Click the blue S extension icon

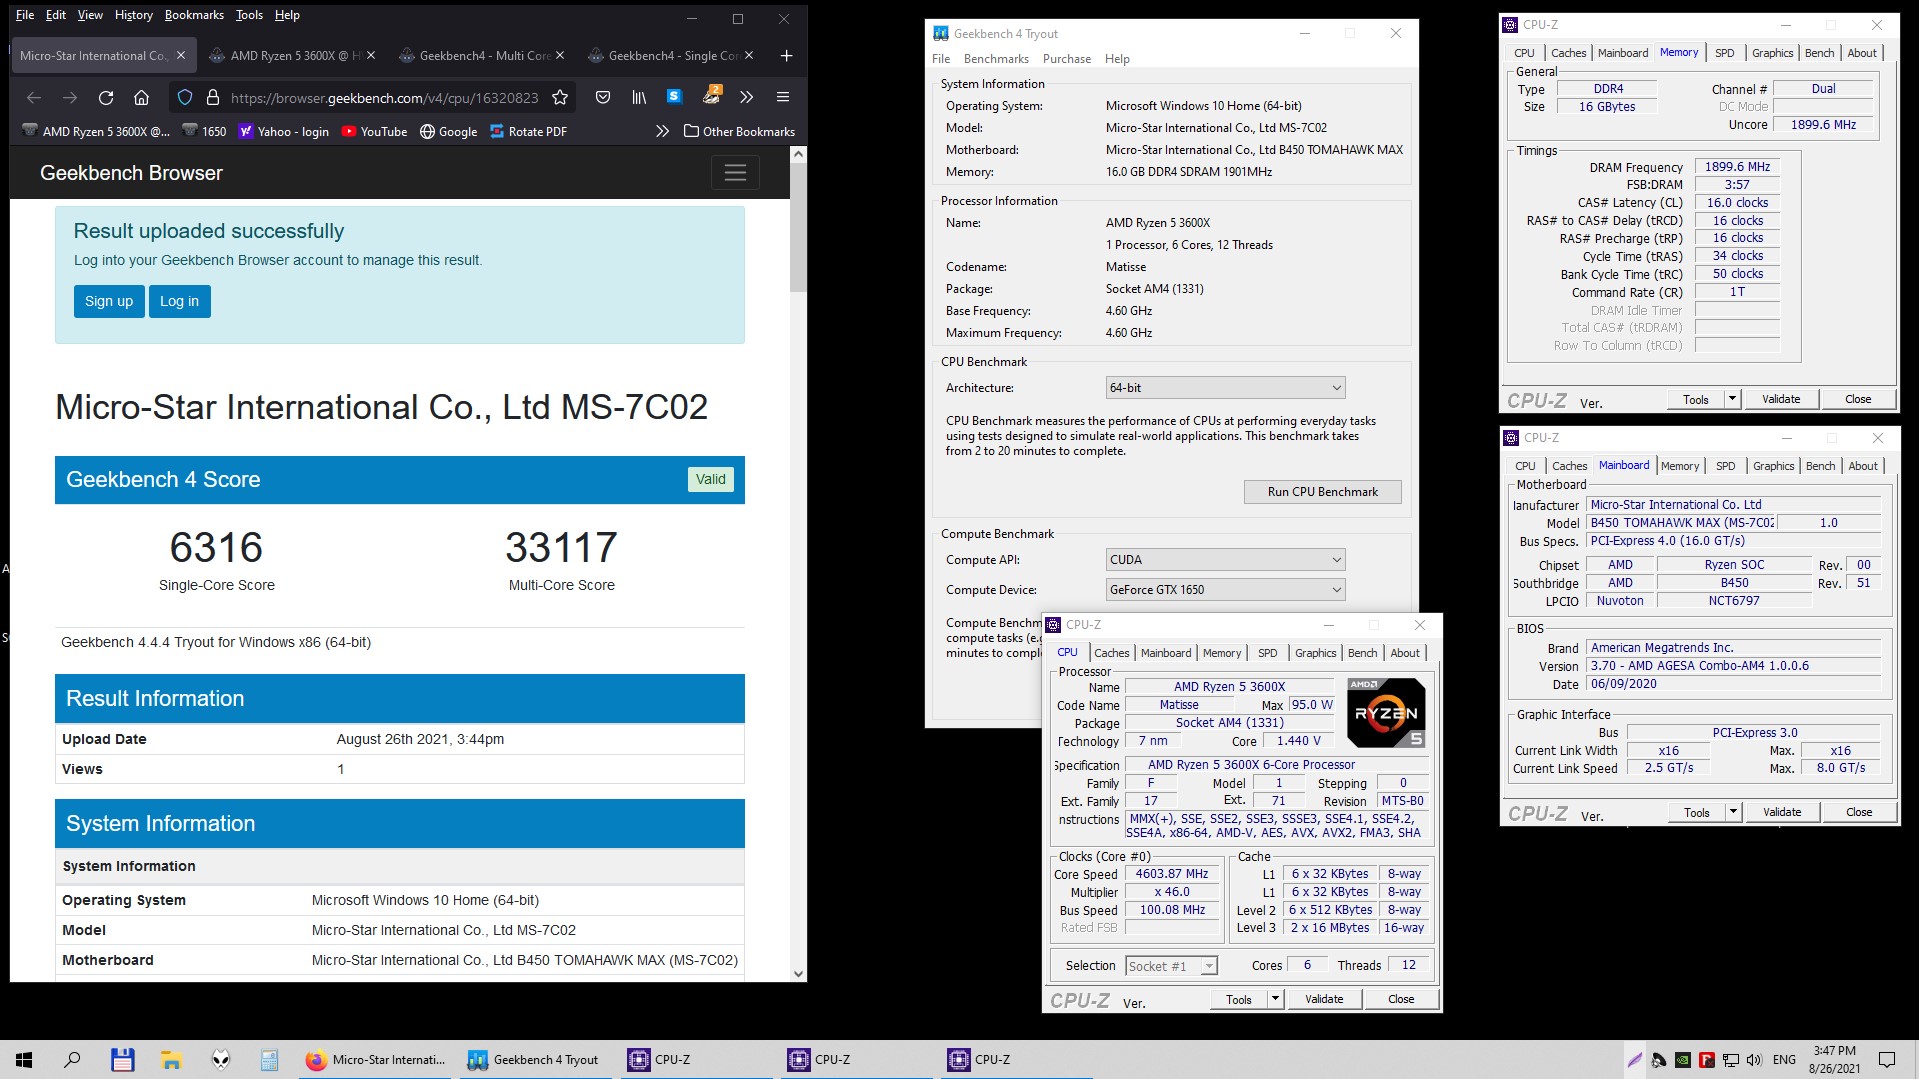coord(674,96)
